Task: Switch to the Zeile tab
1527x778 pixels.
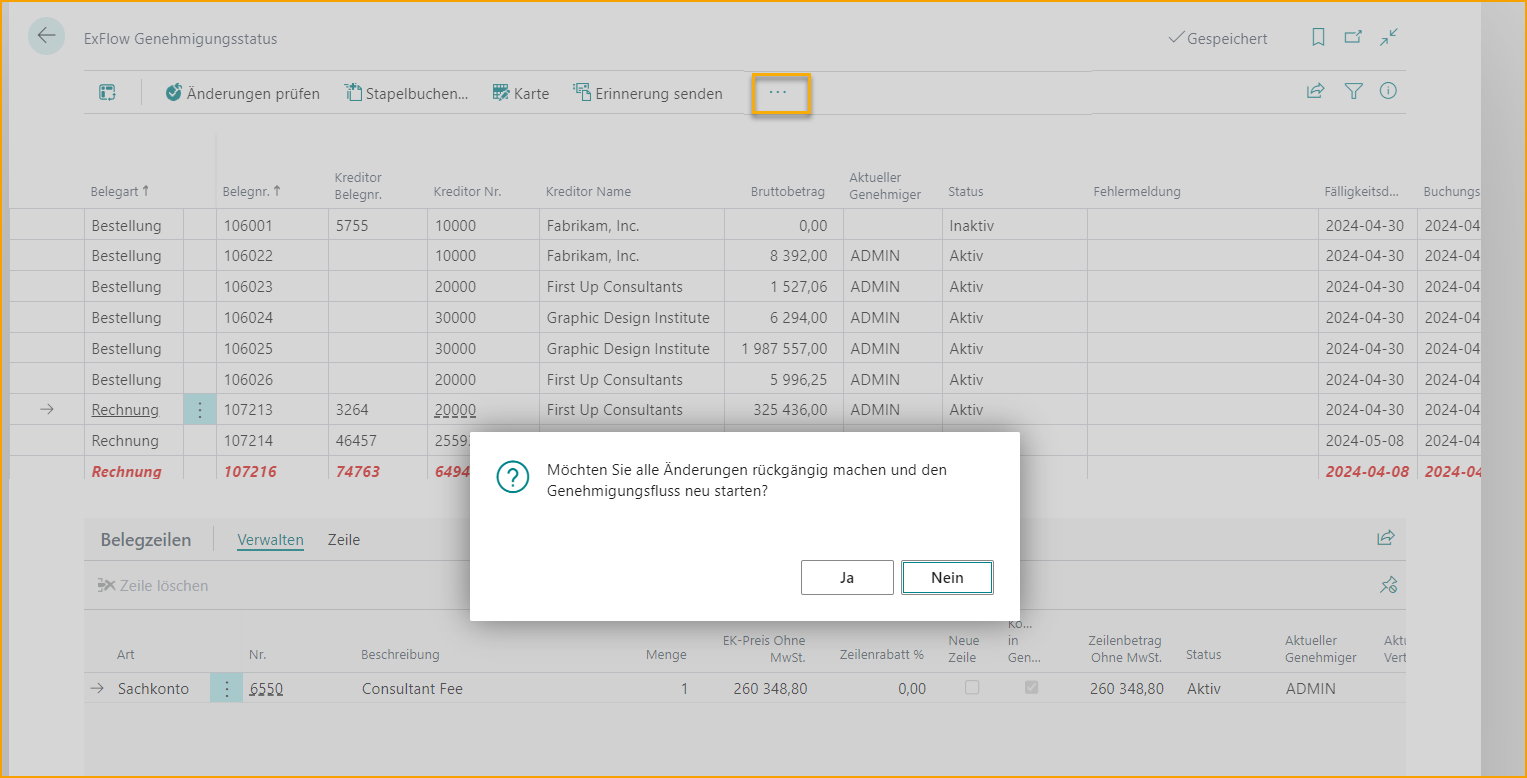Action: click(x=343, y=540)
